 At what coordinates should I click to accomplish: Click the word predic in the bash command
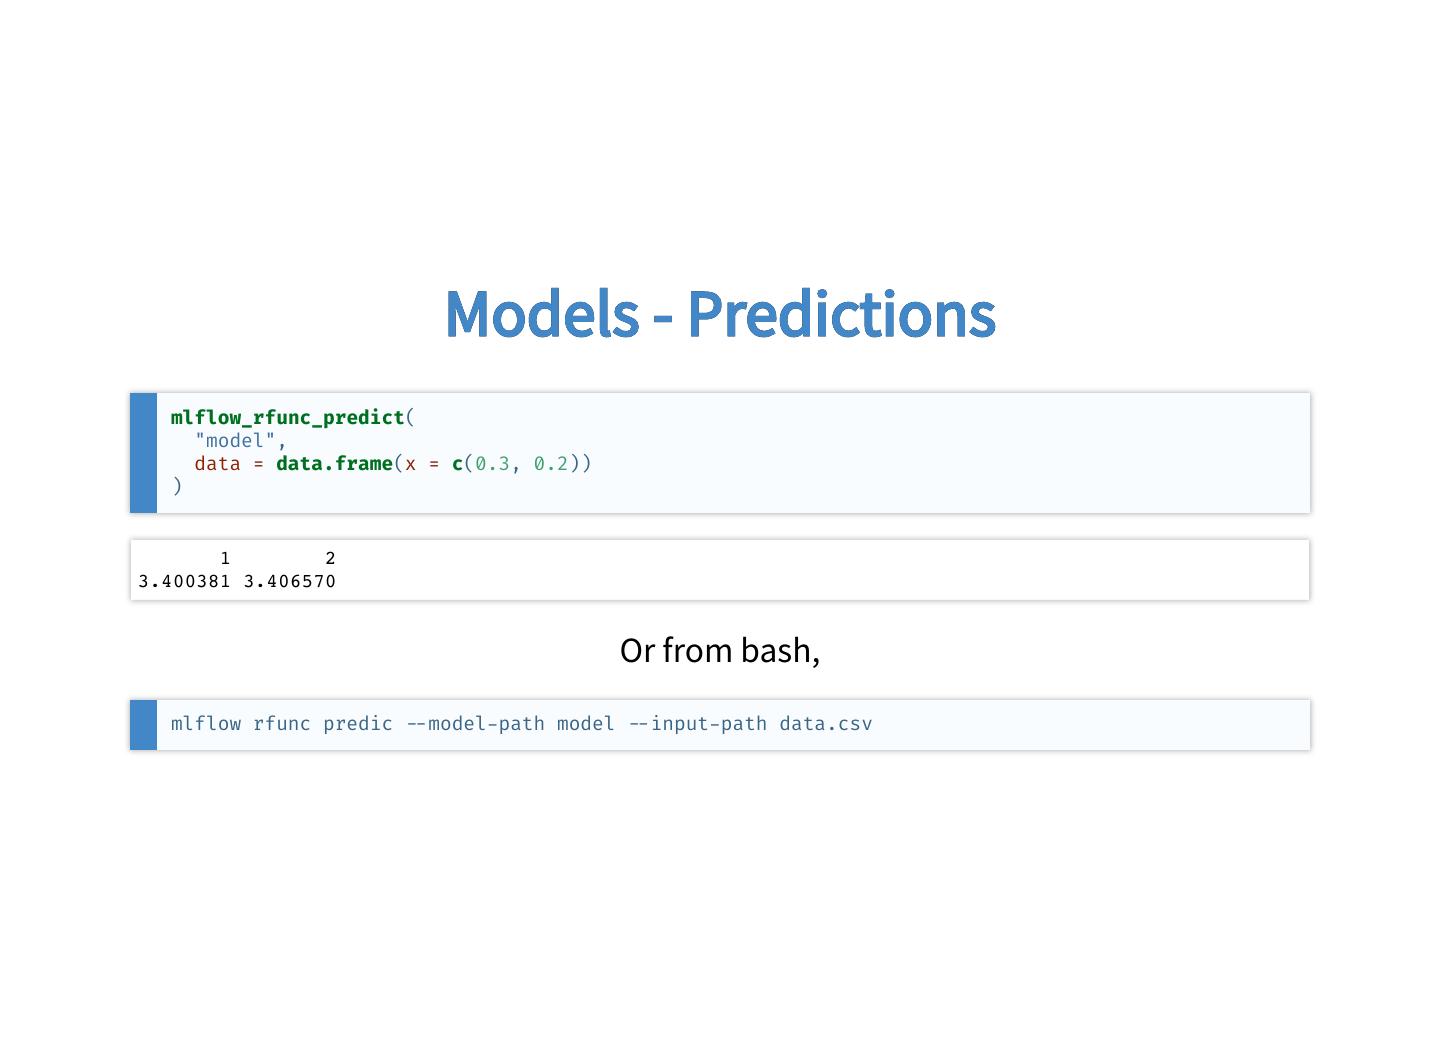point(358,724)
